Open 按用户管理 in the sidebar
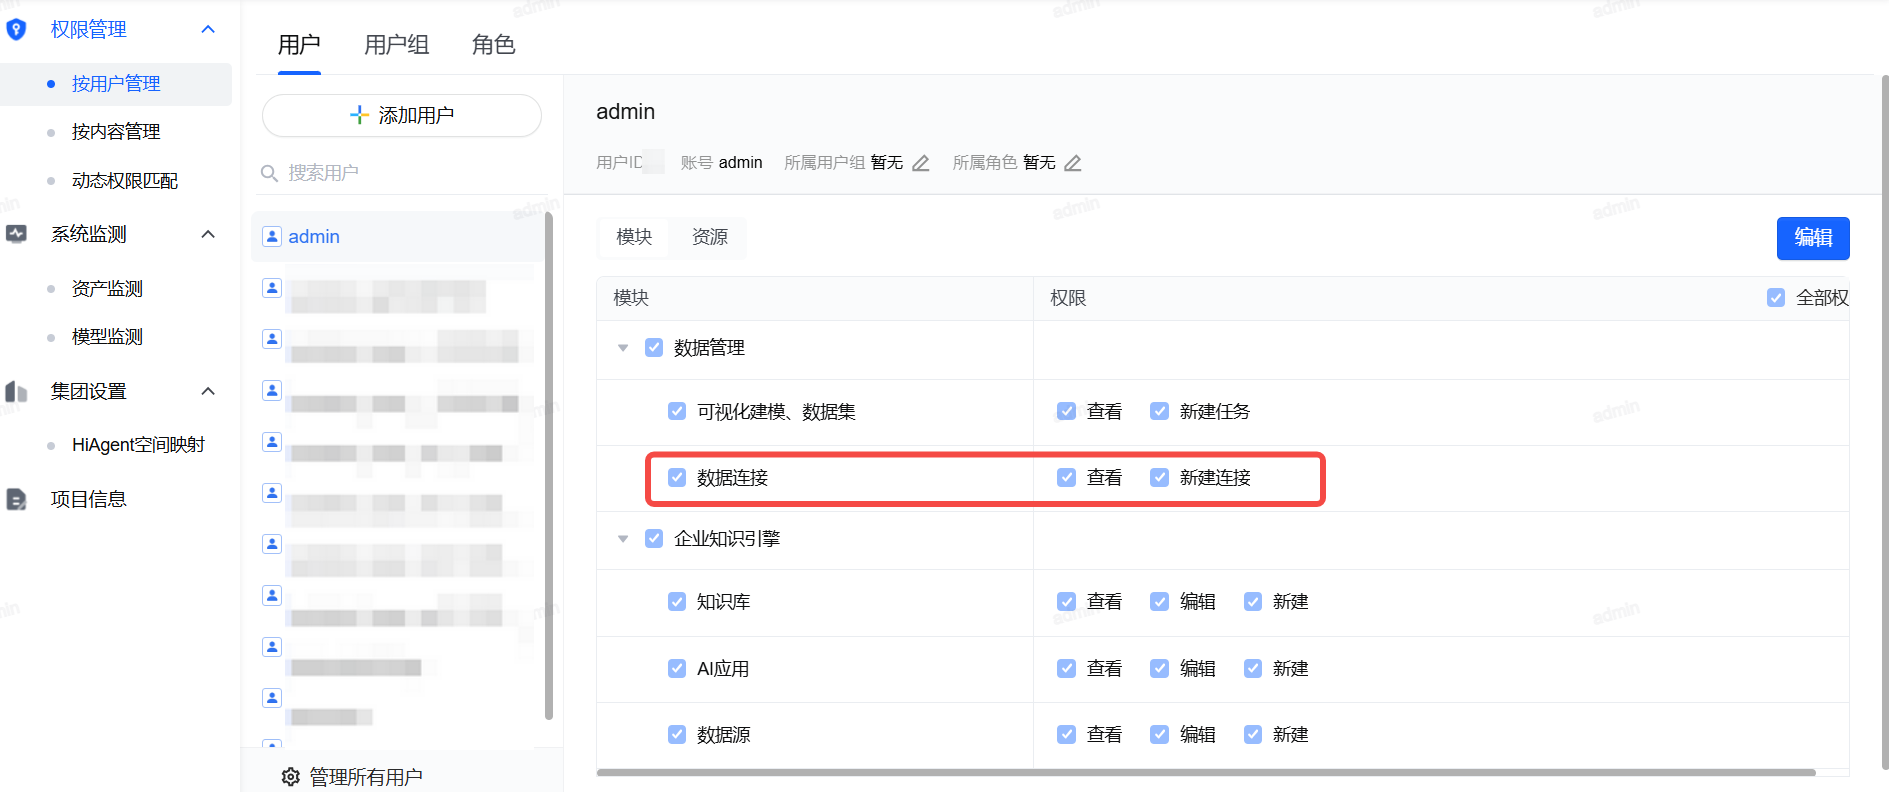Screen dimensions: 1889x792 tap(116, 84)
